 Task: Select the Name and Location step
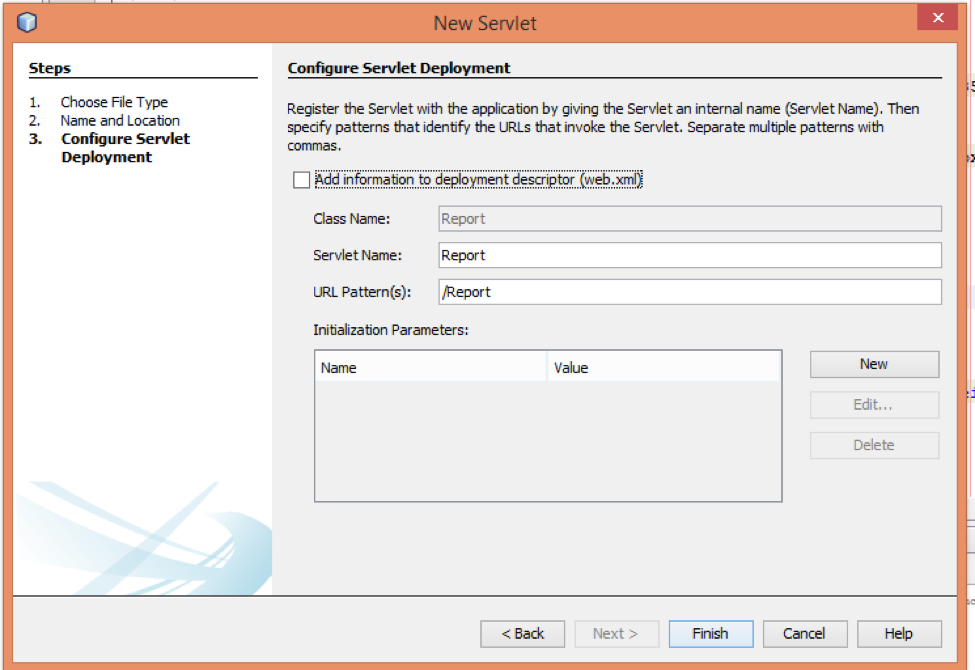(x=120, y=120)
